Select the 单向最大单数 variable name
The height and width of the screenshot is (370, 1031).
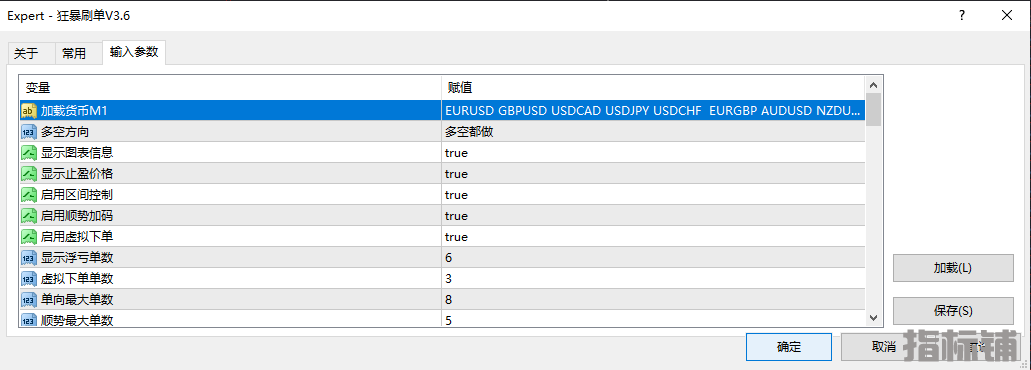tap(77, 300)
